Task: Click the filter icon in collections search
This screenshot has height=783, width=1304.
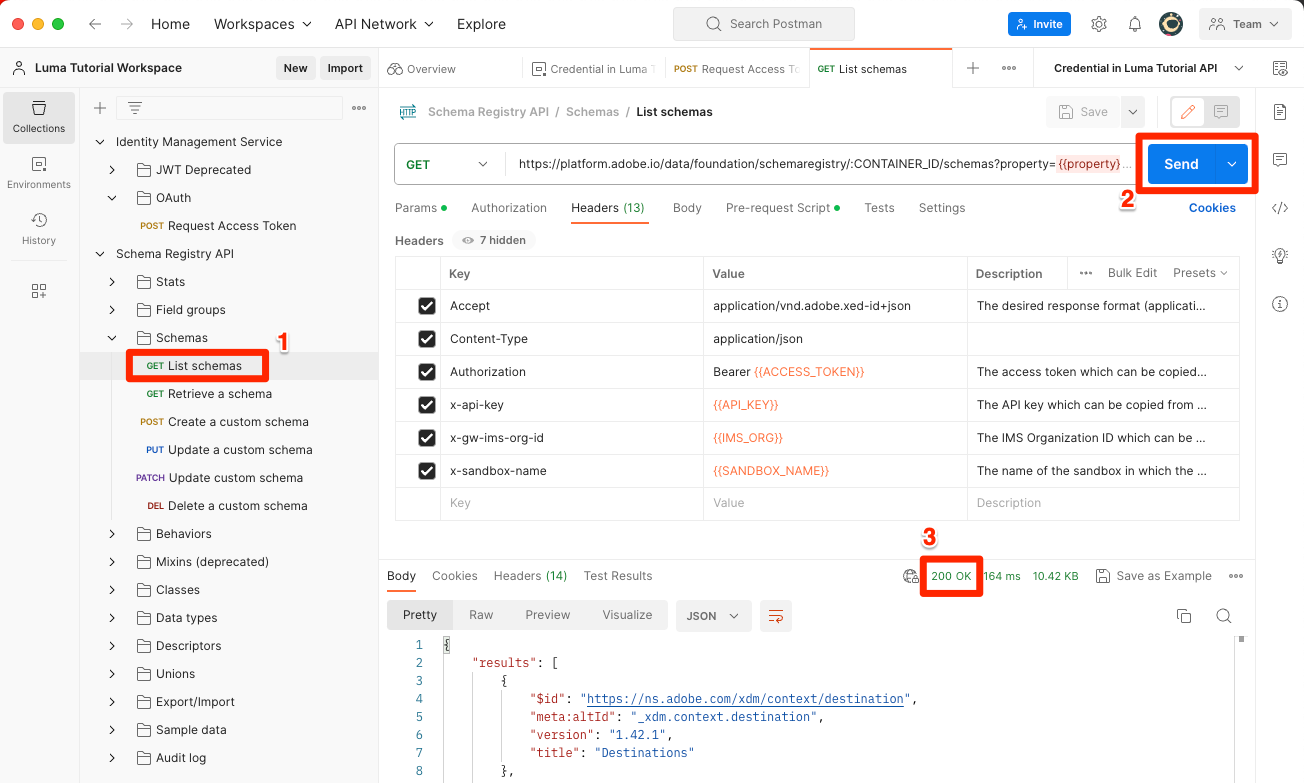Action: [135, 108]
